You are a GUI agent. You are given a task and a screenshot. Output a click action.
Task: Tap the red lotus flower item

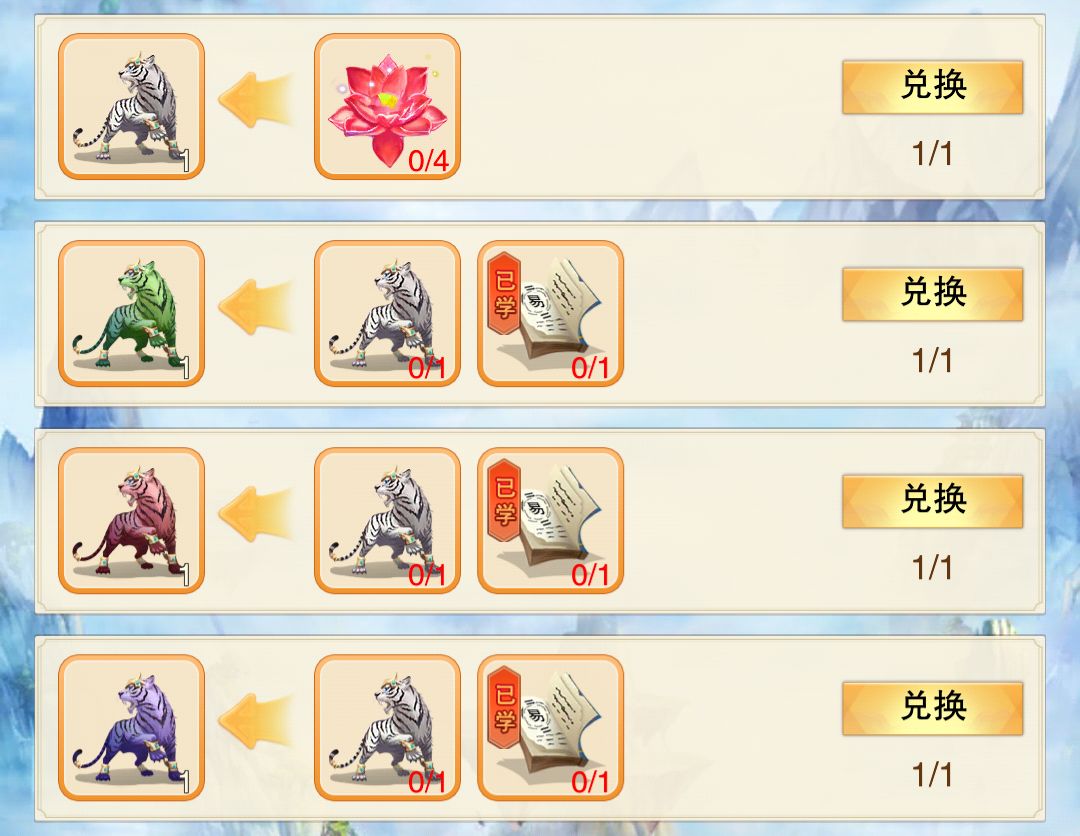(387, 106)
